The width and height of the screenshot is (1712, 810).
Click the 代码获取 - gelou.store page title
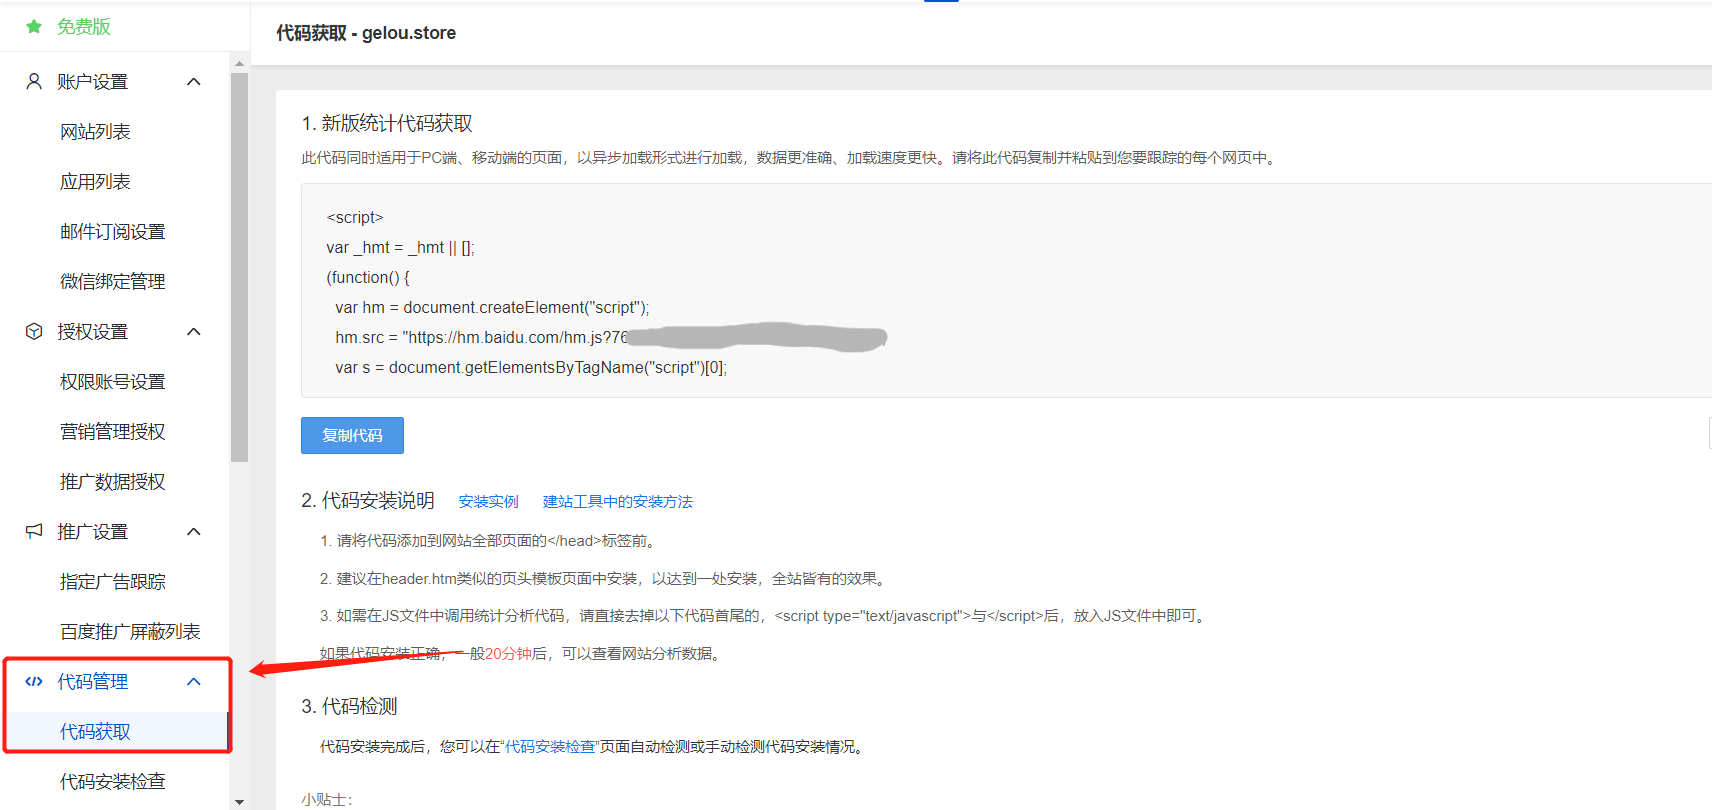(x=366, y=33)
